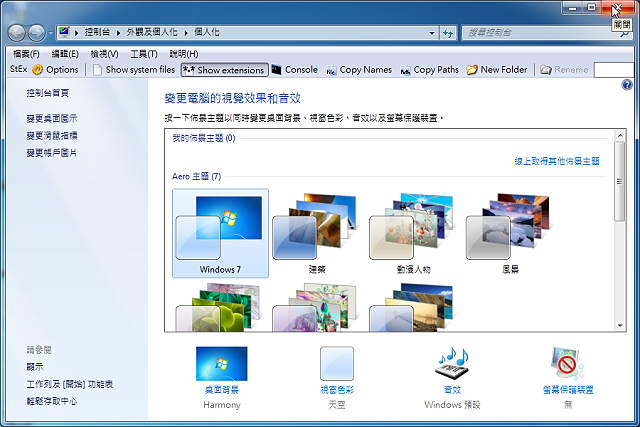Viewport: 640px width, 427px height.
Task: Maximize the personalization window
Action: (591, 7)
